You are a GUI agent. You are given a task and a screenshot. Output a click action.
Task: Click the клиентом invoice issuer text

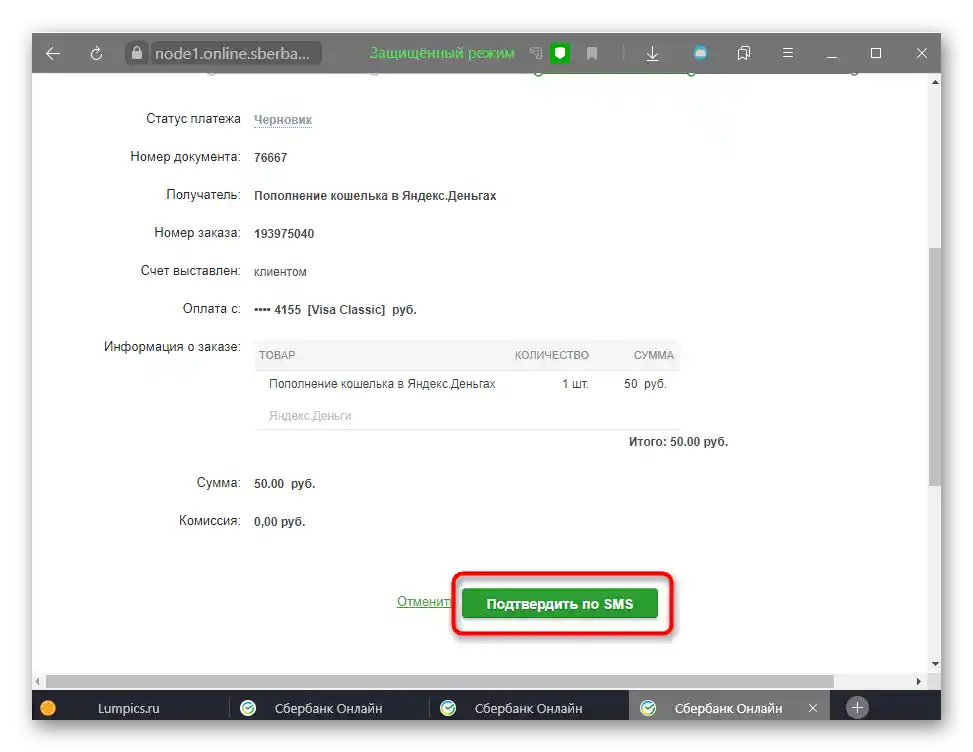[x=280, y=272]
